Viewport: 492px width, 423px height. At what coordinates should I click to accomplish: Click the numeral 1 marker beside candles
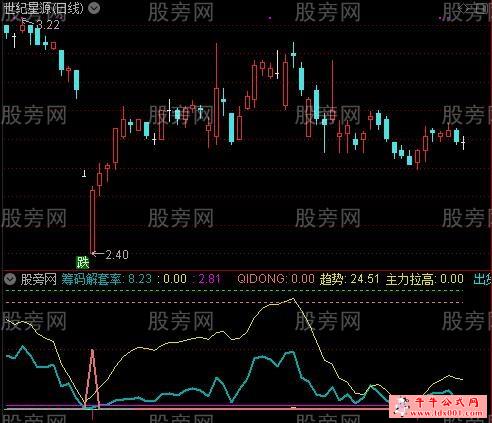pyautogui.click(x=84, y=173)
